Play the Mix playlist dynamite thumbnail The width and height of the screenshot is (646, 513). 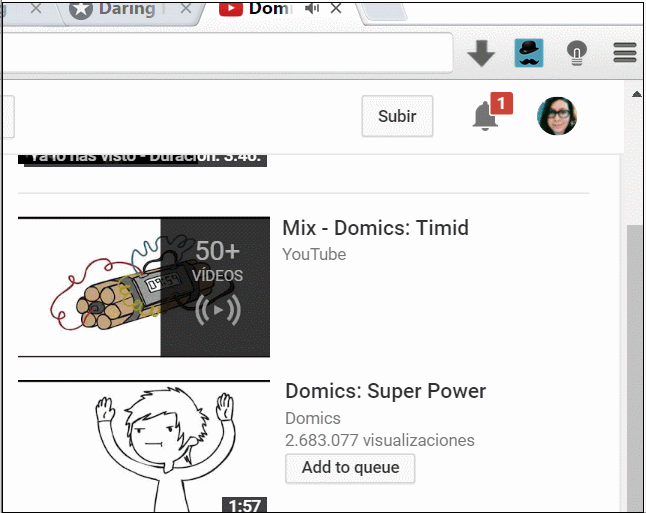tap(143, 287)
